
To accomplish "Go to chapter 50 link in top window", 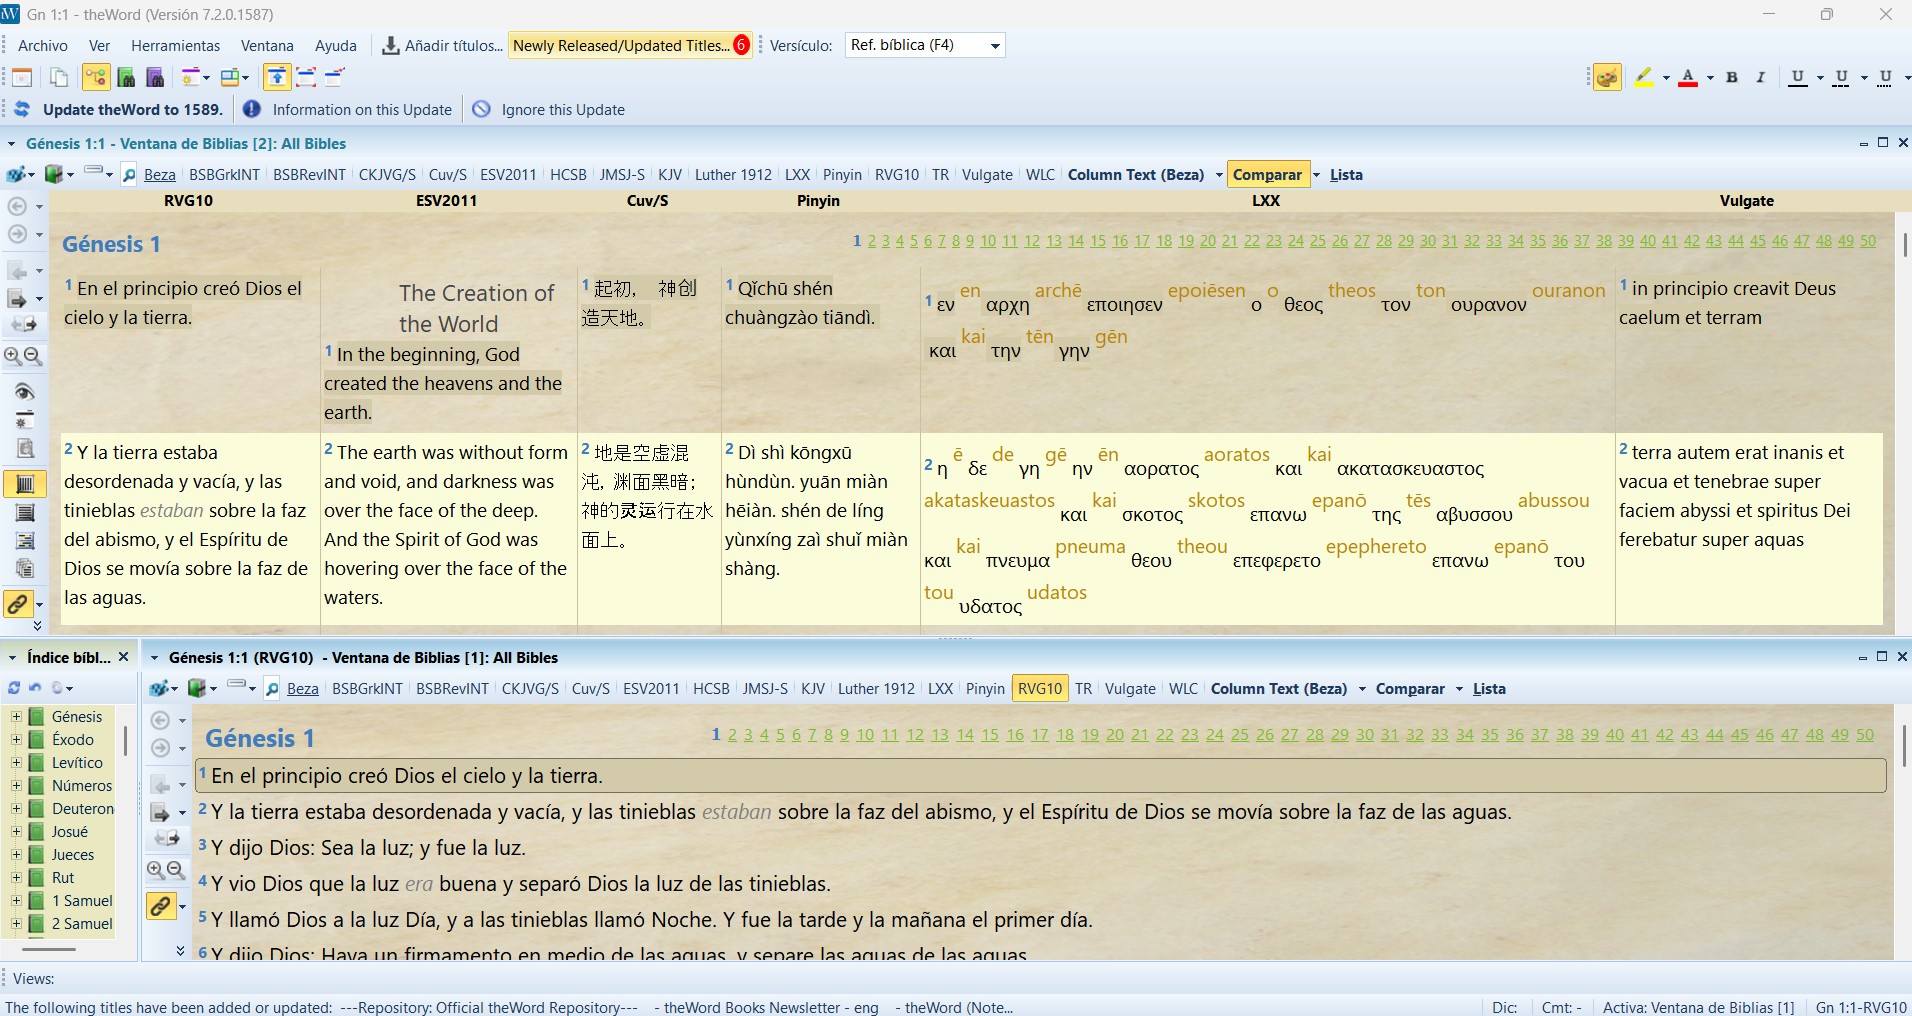I will [1868, 241].
